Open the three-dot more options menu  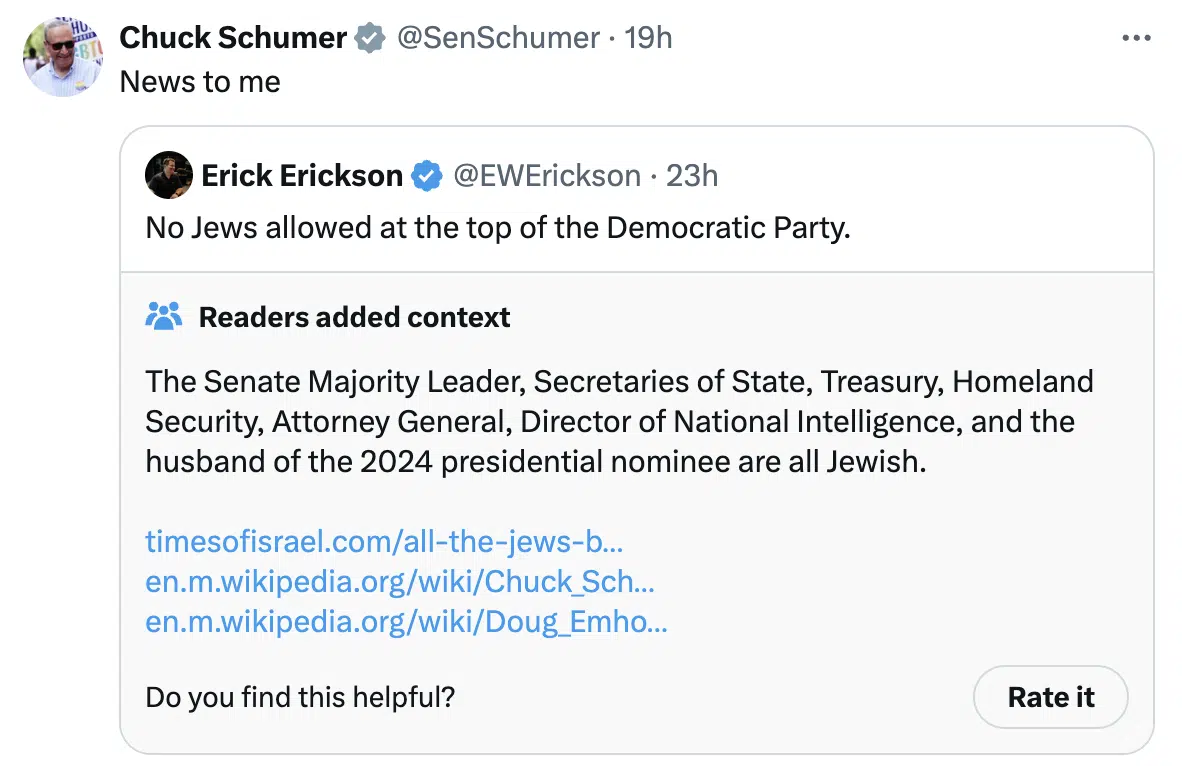pyautogui.click(x=1136, y=38)
